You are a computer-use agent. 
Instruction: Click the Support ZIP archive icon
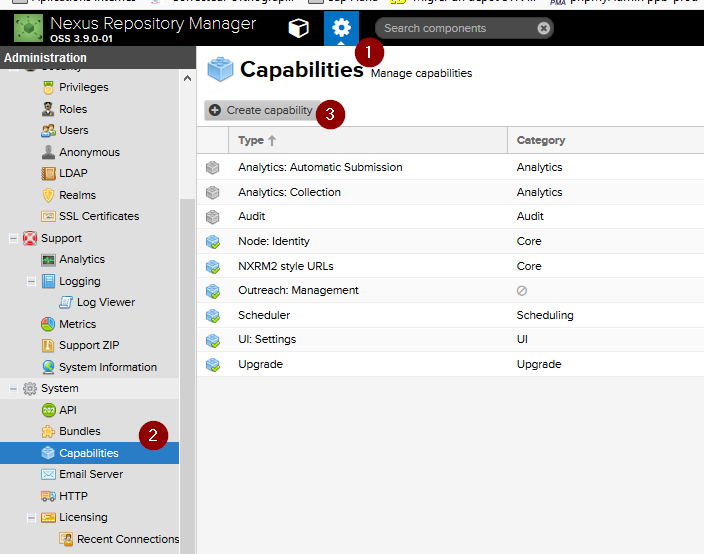(48, 345)
